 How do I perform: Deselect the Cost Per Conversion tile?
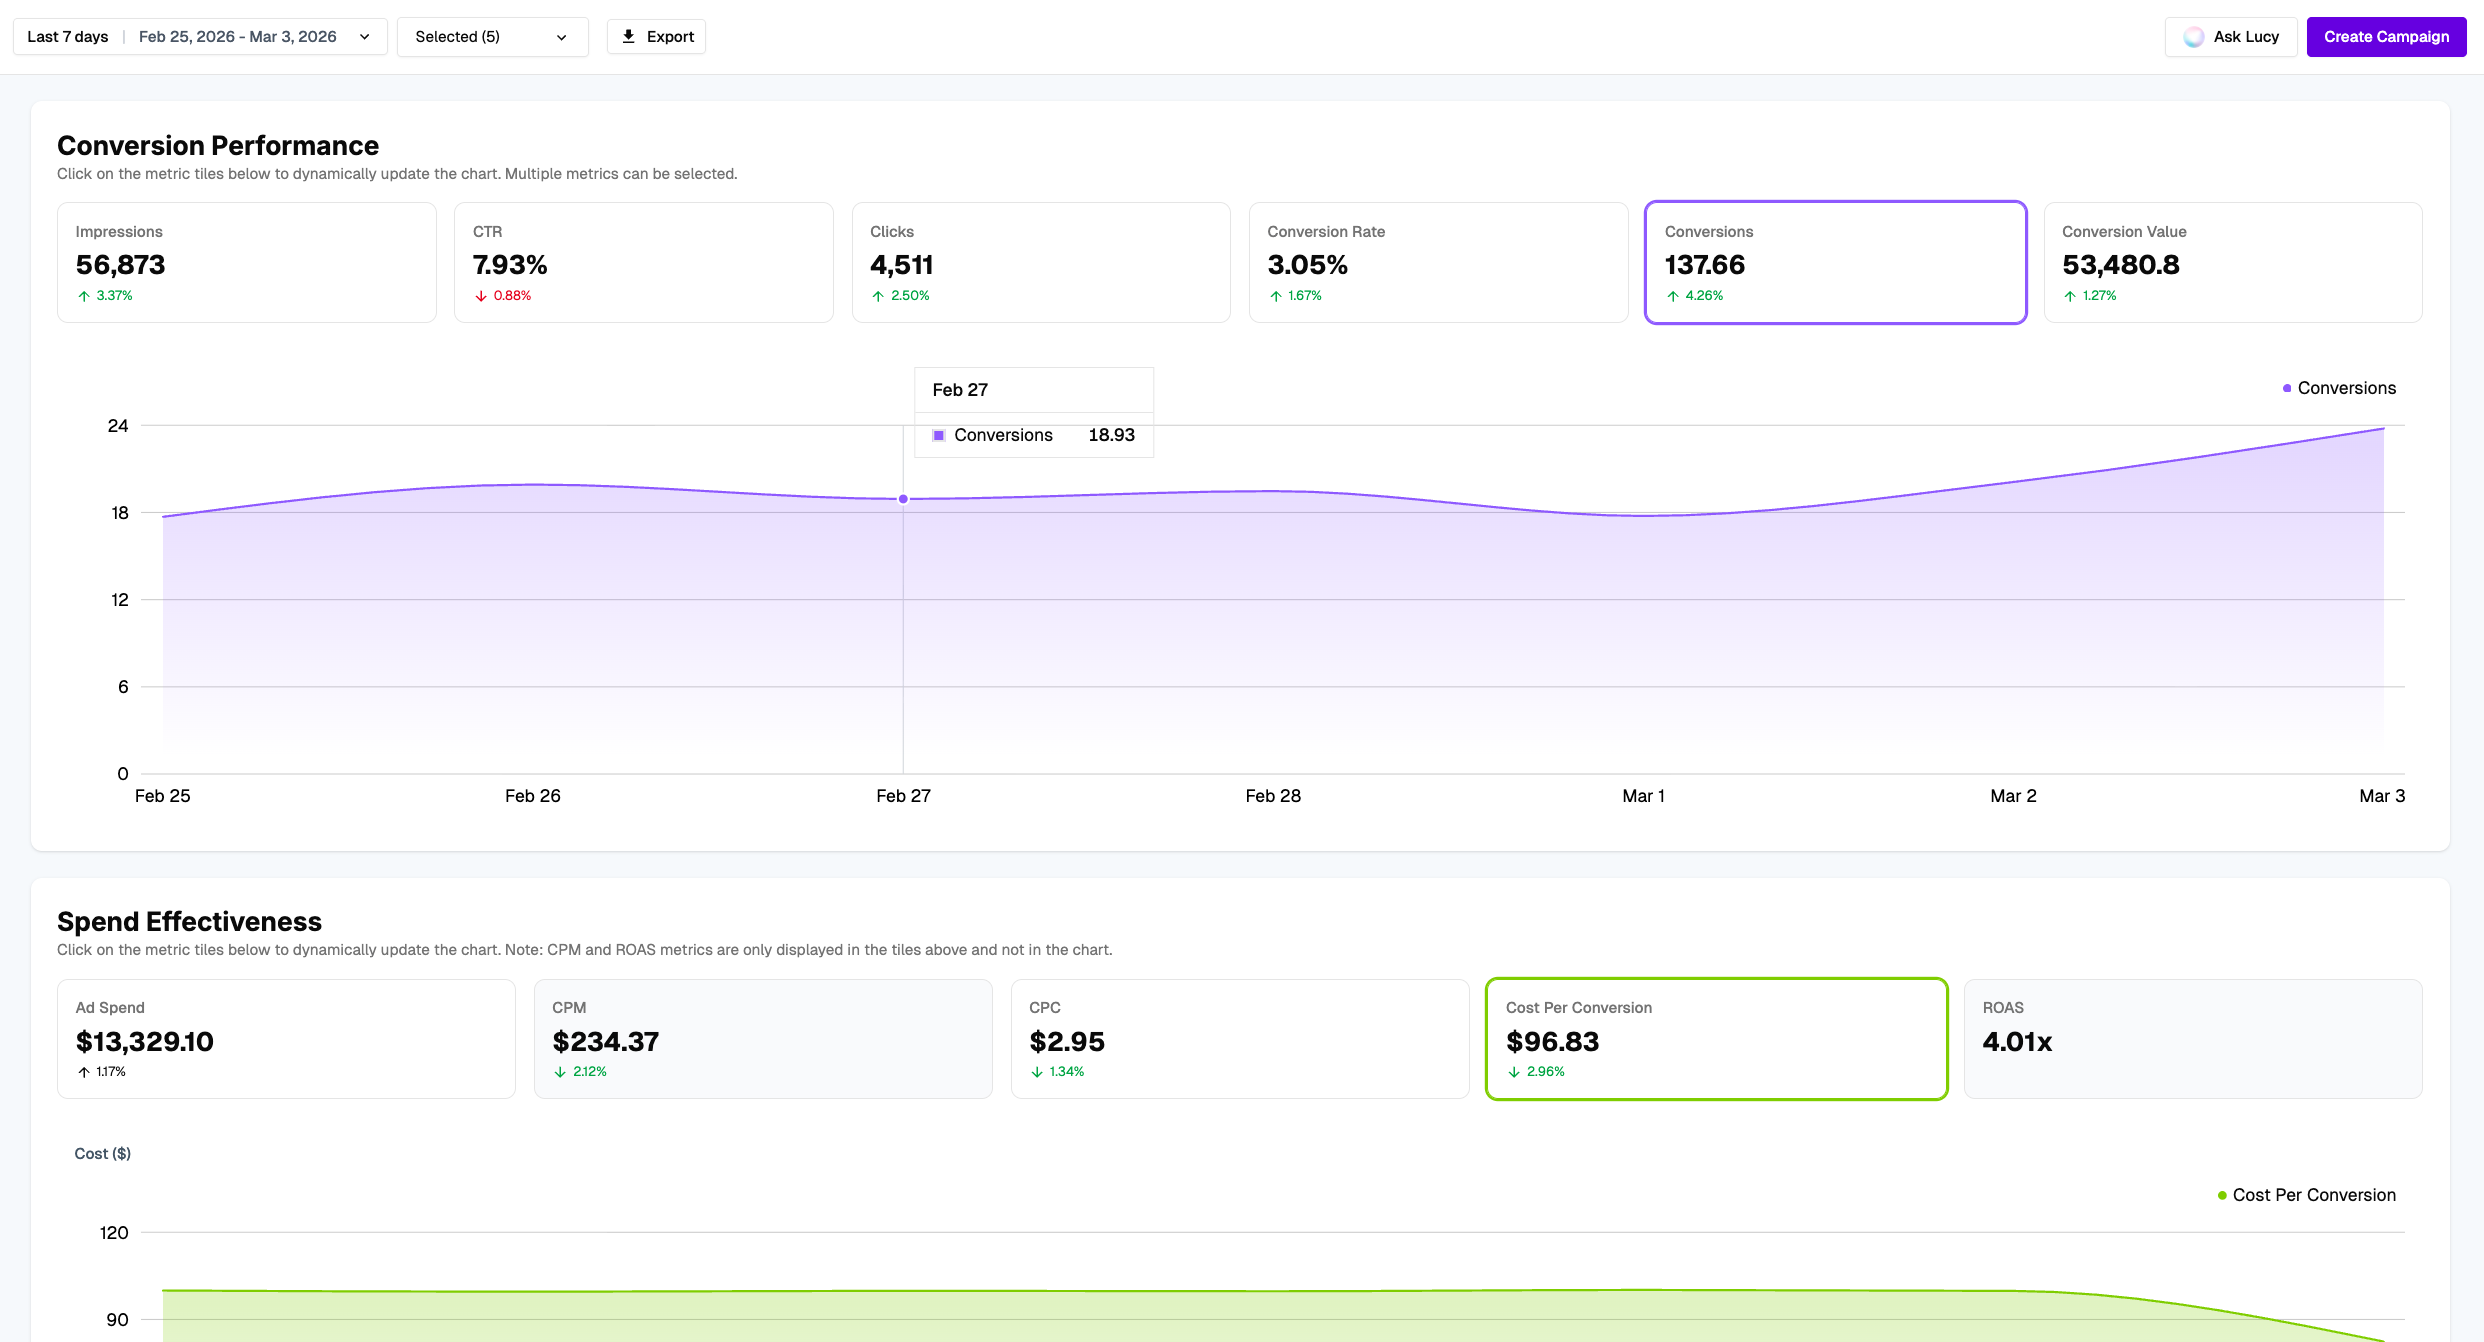coord(1716,1039)
